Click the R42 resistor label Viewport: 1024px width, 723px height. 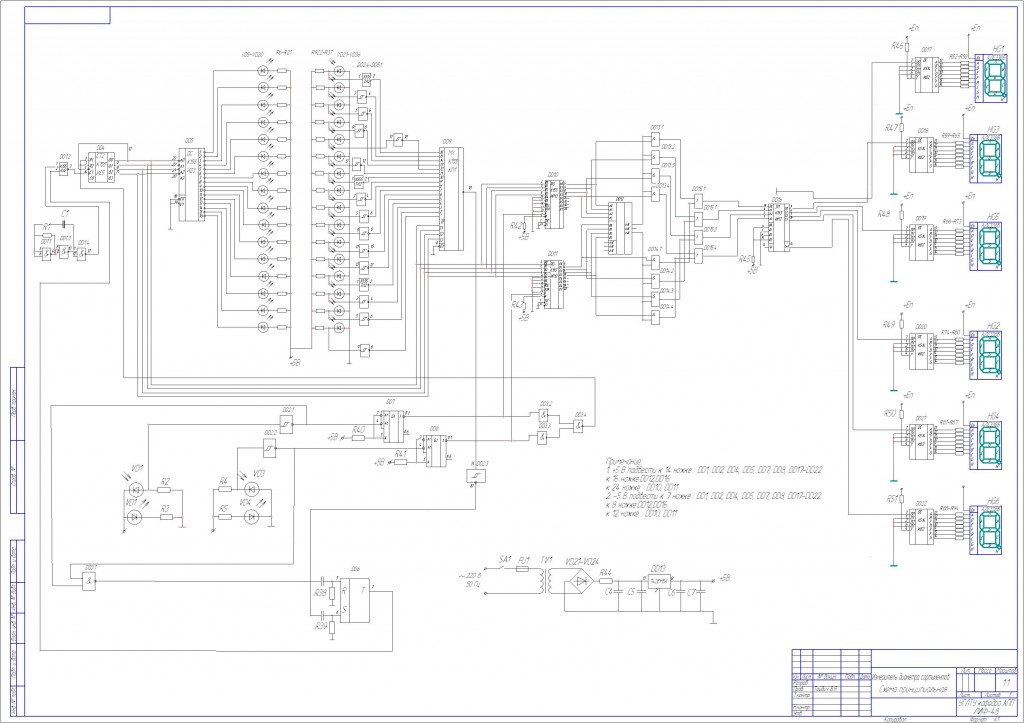(x=516, y=226)
